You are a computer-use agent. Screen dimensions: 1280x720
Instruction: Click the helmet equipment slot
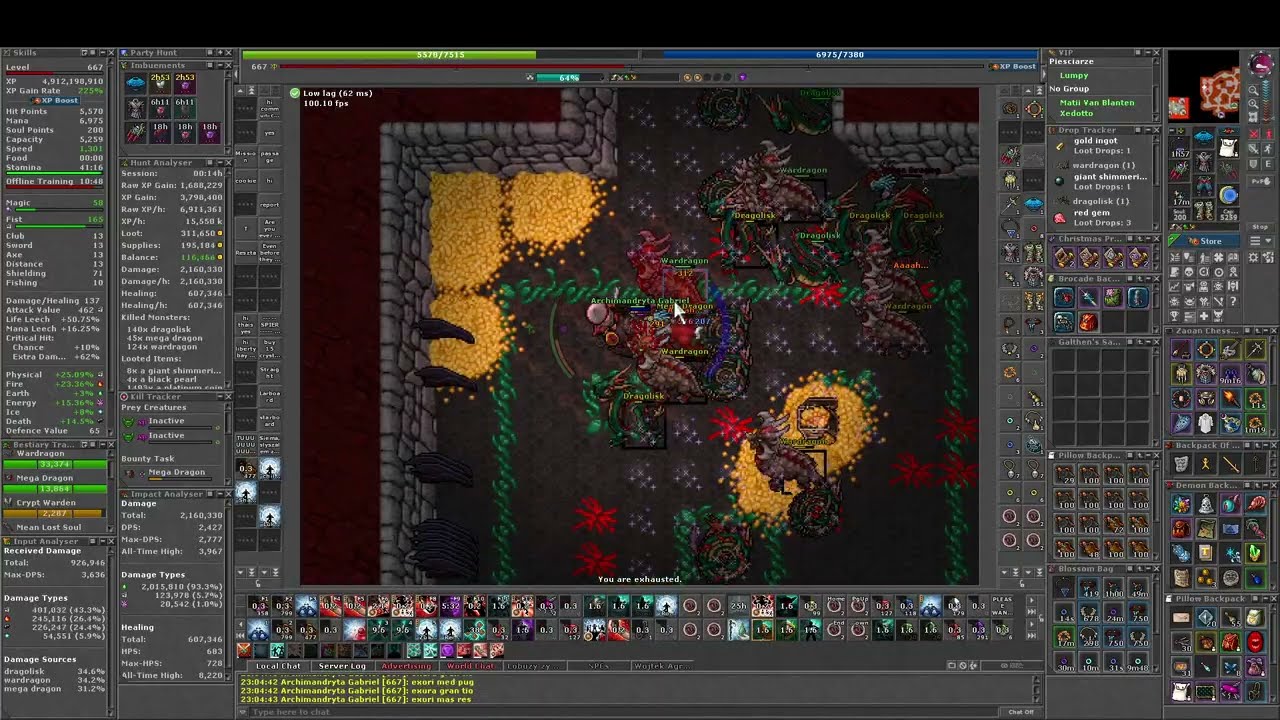tap(1204, 137)
